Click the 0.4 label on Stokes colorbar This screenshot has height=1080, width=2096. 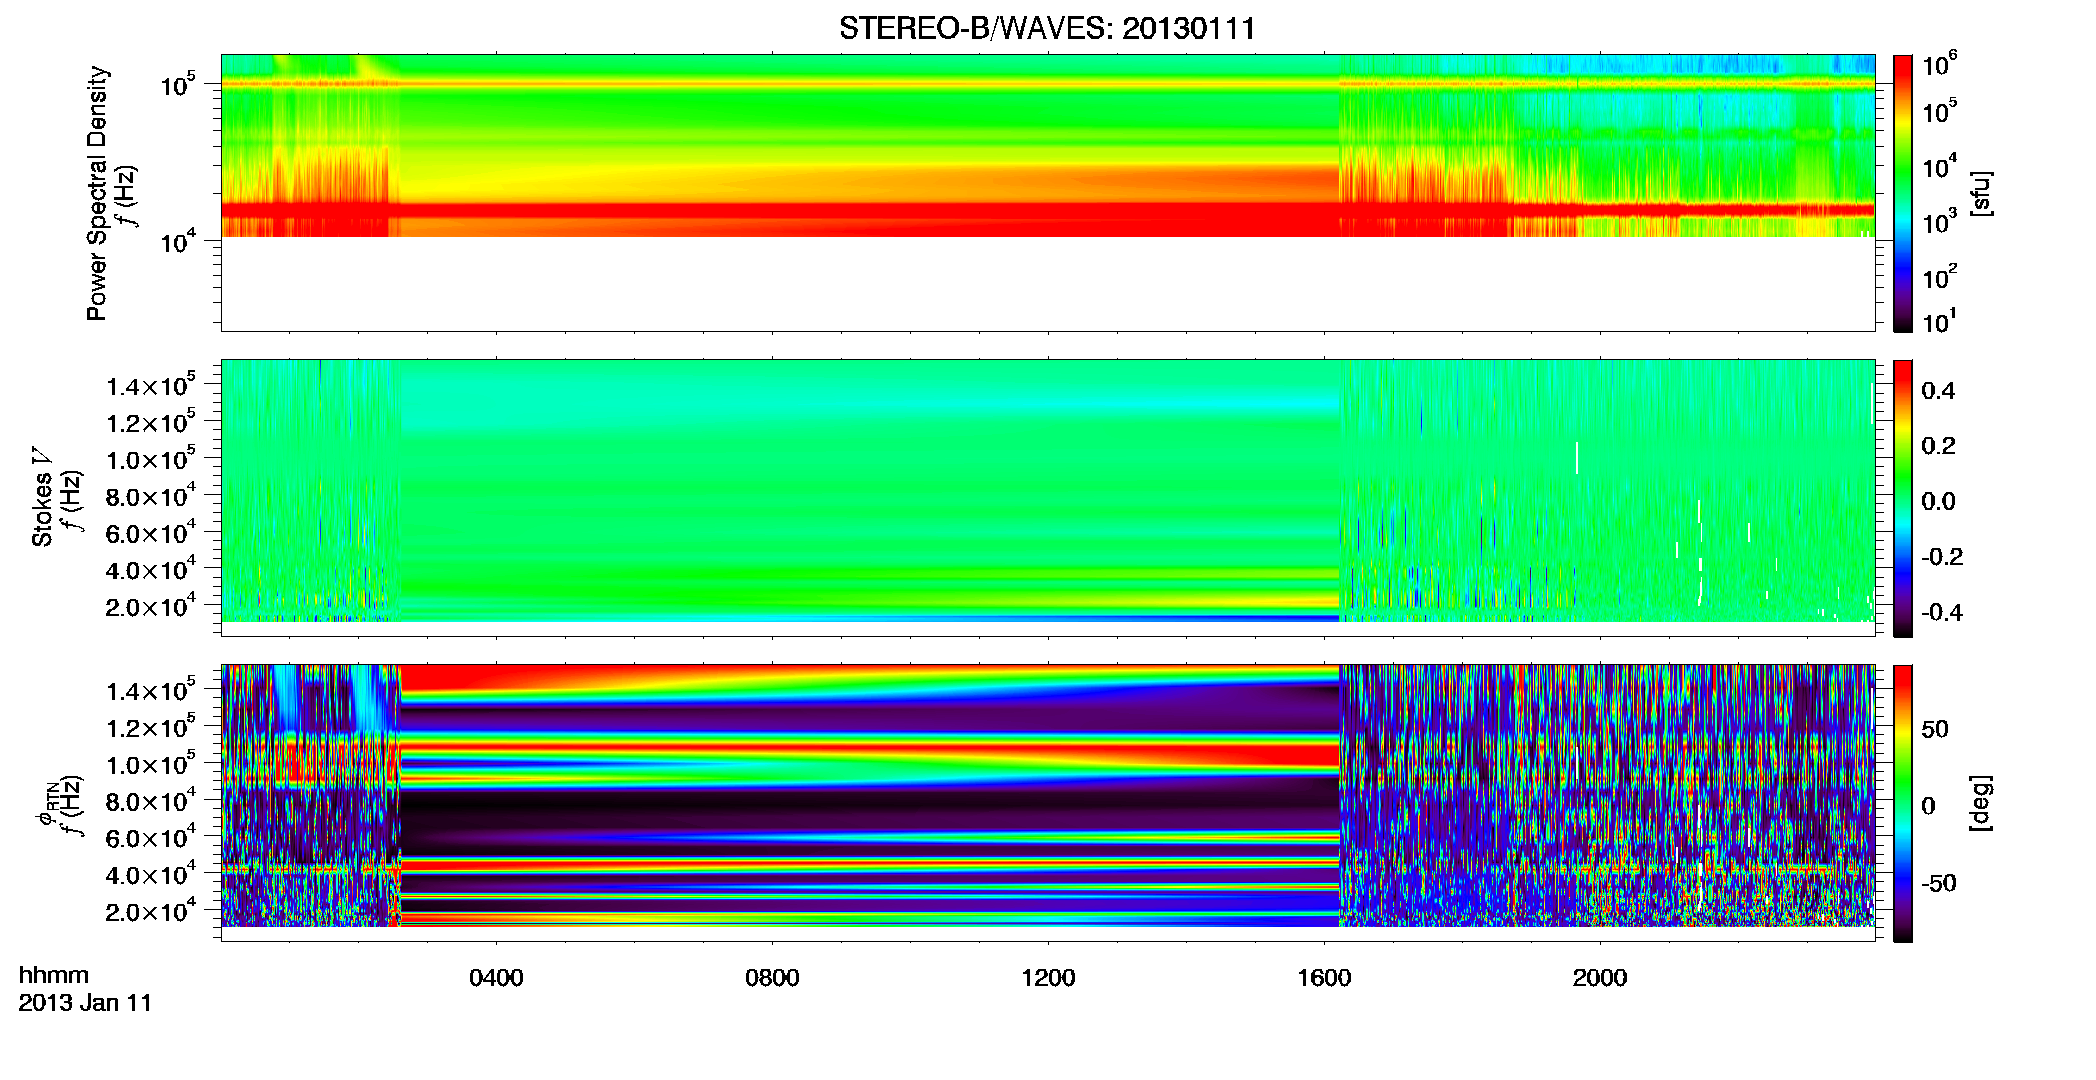click(1938, 391)
